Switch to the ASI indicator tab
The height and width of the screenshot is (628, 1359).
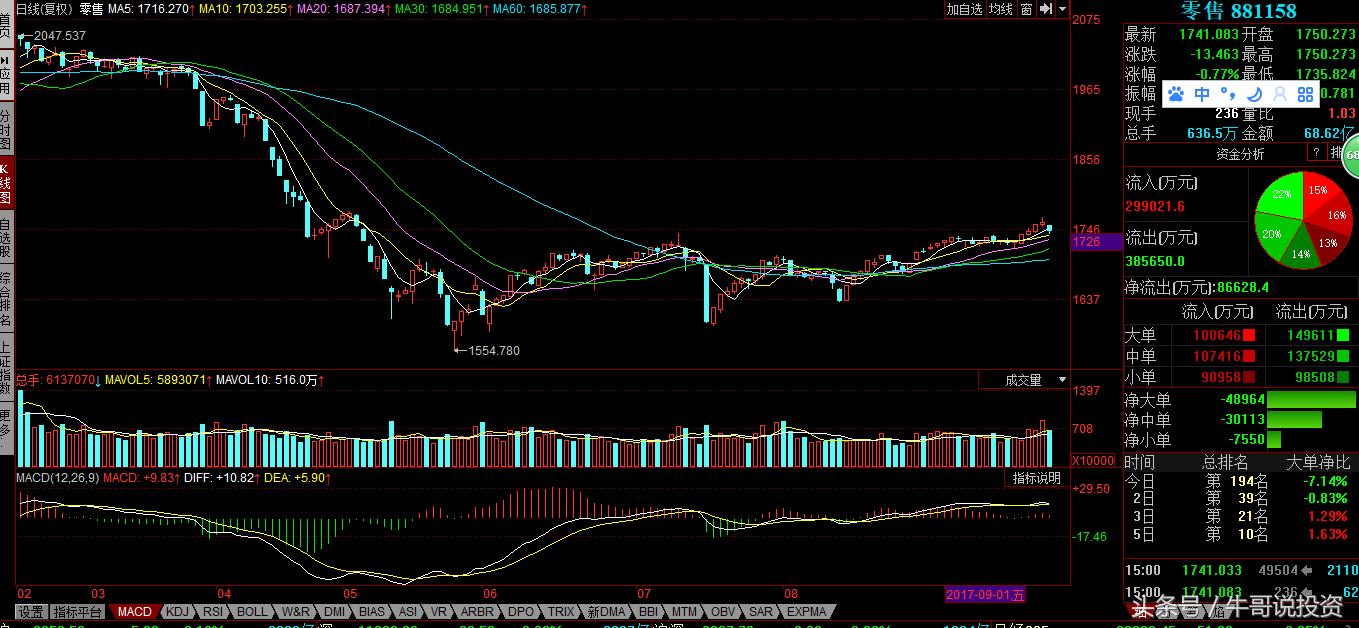tap(408, 611)
